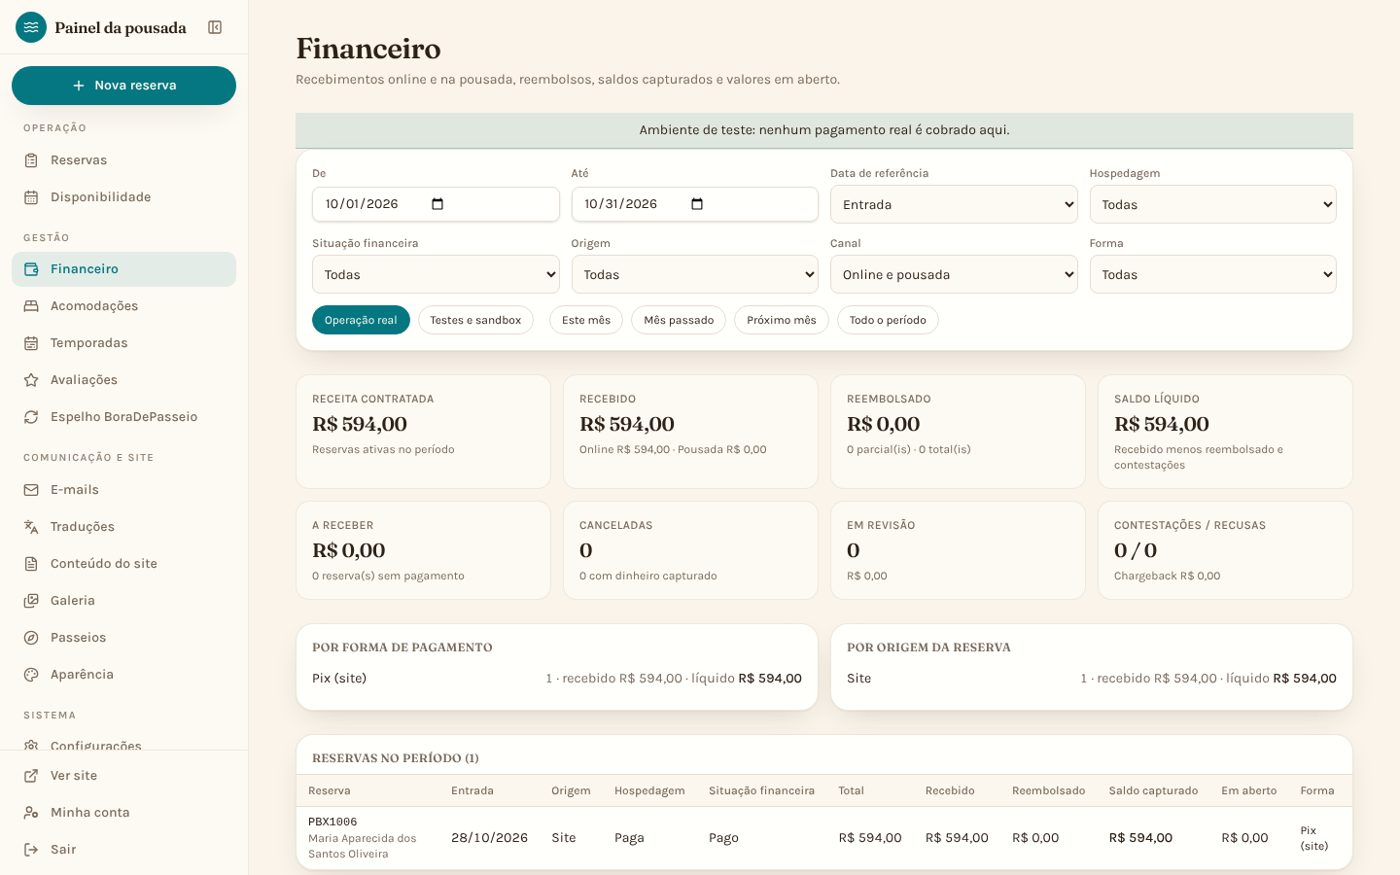Collapse the sidebar with the panel icon

click(x=215, y=27)
